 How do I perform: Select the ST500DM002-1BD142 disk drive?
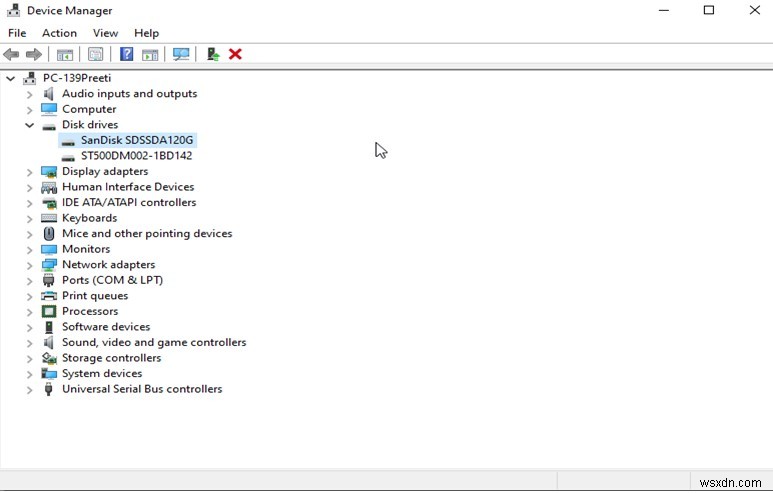(x=137, y=156)
